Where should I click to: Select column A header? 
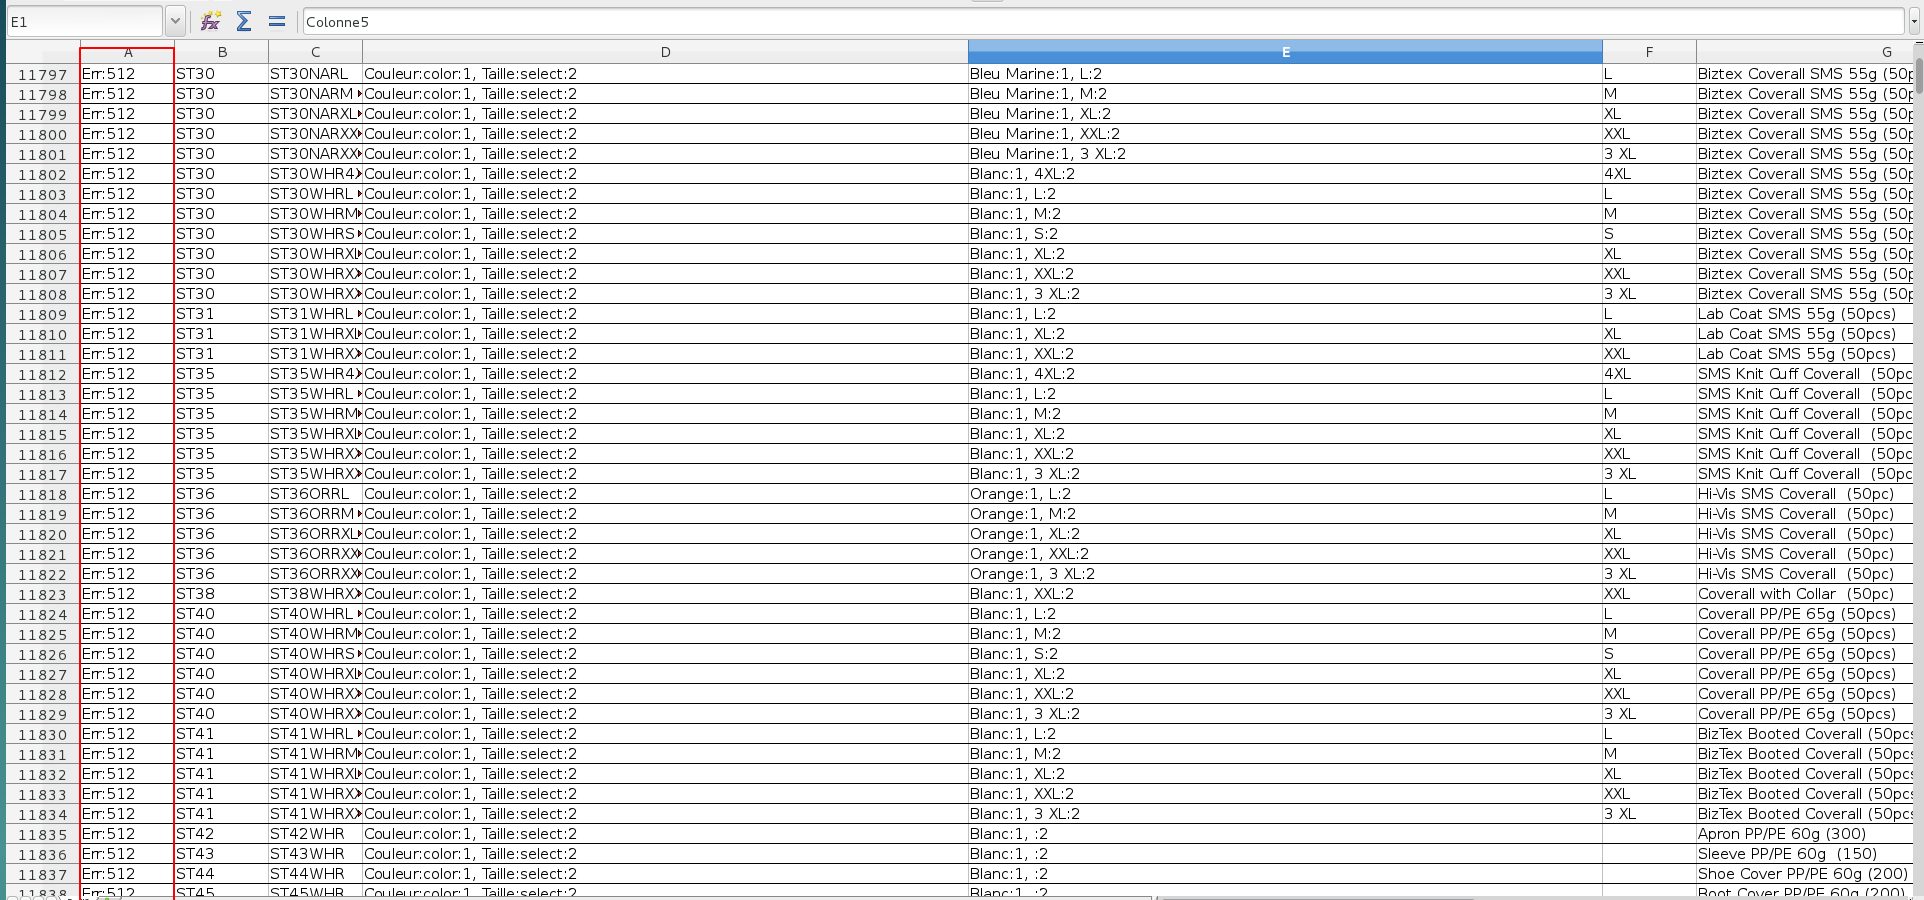(x=127, y=52)
